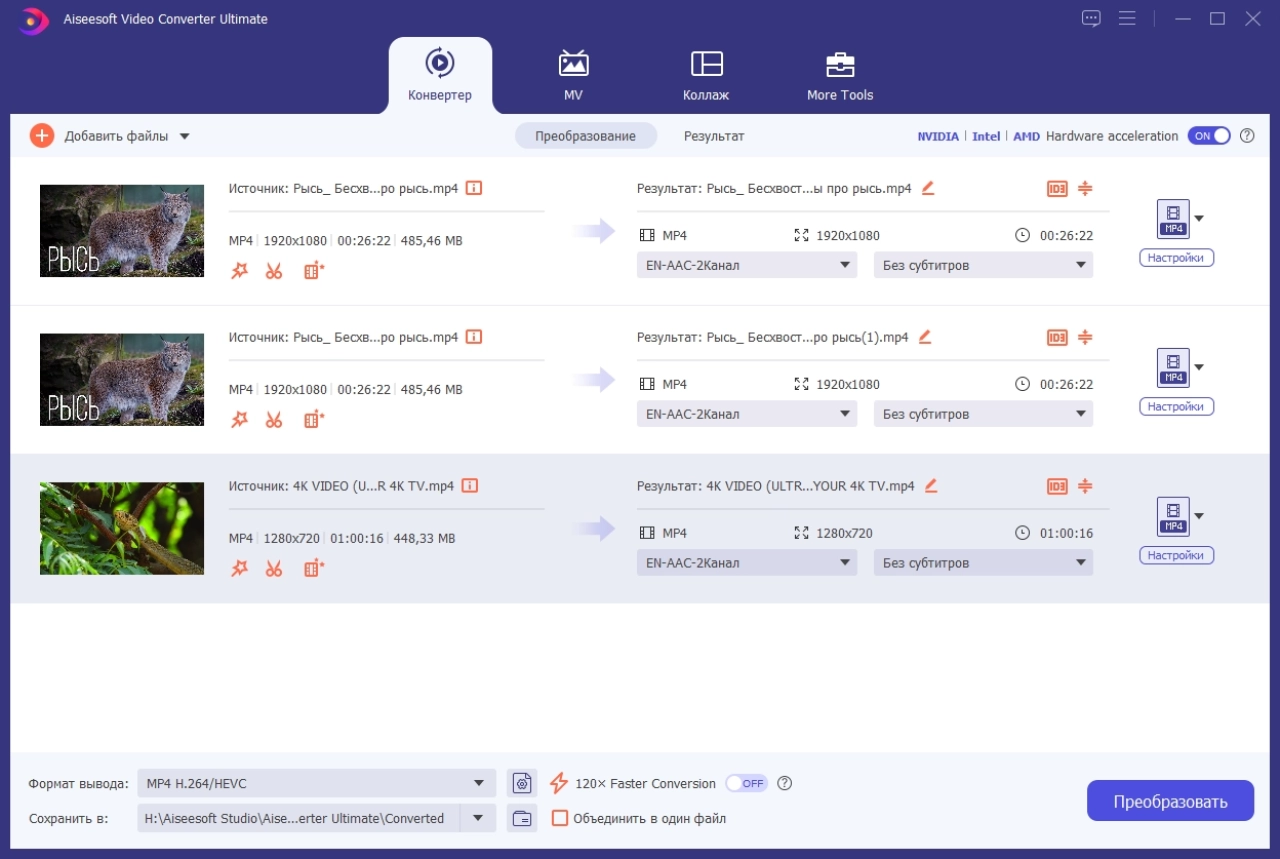Switch to the MV tab
1280x859 pixels.
pos(573,75)
